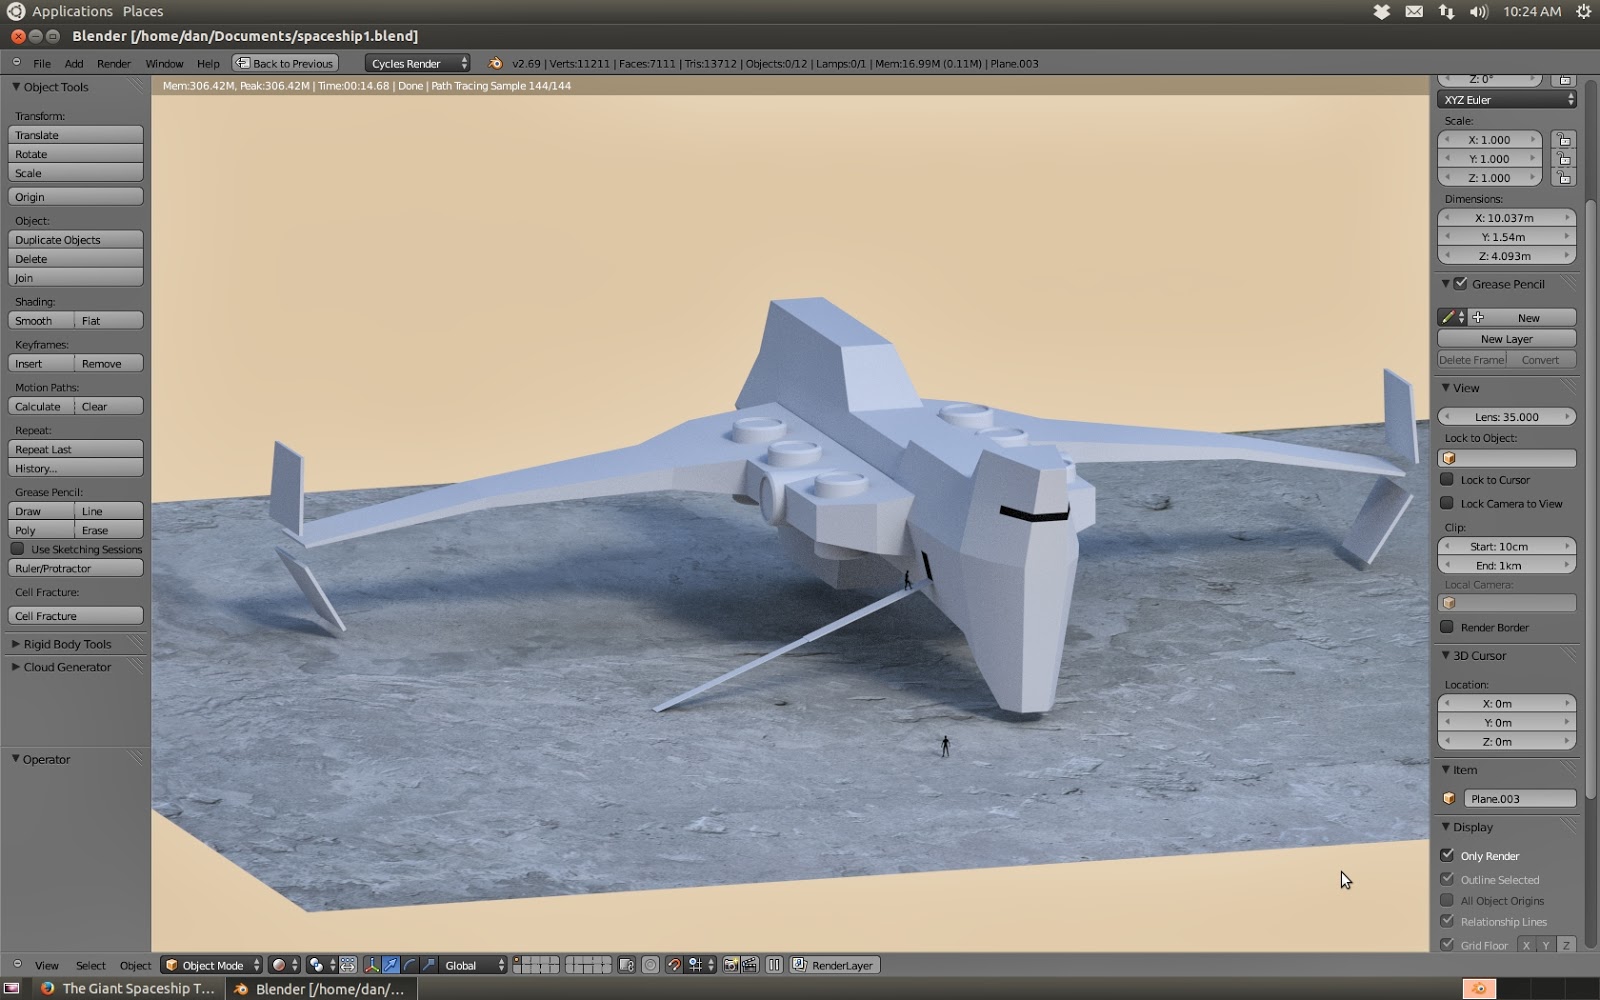Click the OpenGL render camera icon
The image size is (1600, 1000).
tap(733, 965)
